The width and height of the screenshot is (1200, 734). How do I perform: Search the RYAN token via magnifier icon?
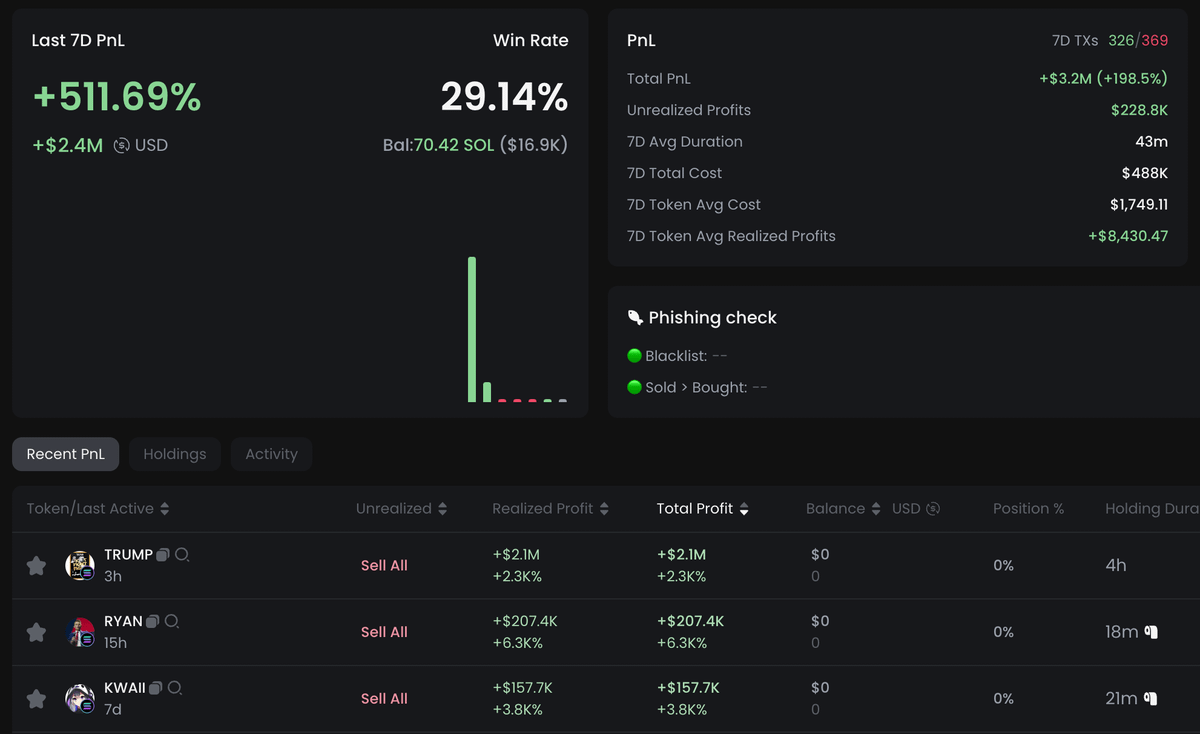[172, 622]
